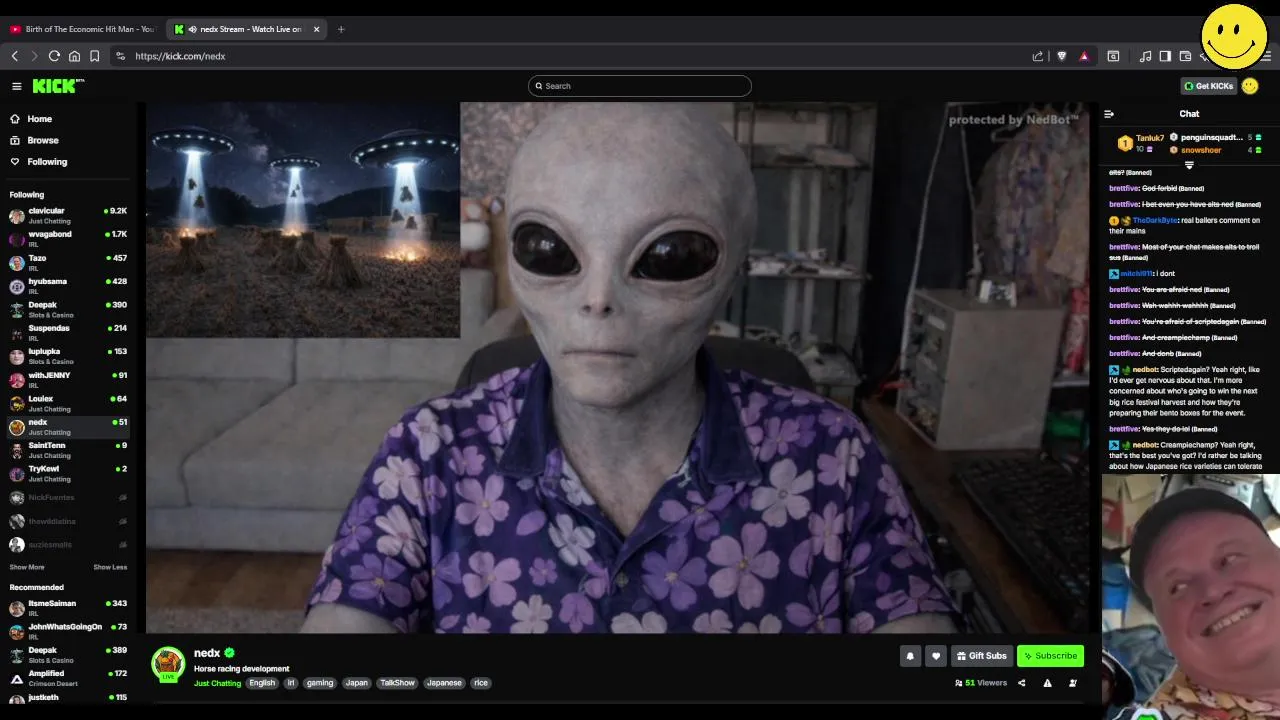
Task: Click the gaming tag
Action: point(320,683)
